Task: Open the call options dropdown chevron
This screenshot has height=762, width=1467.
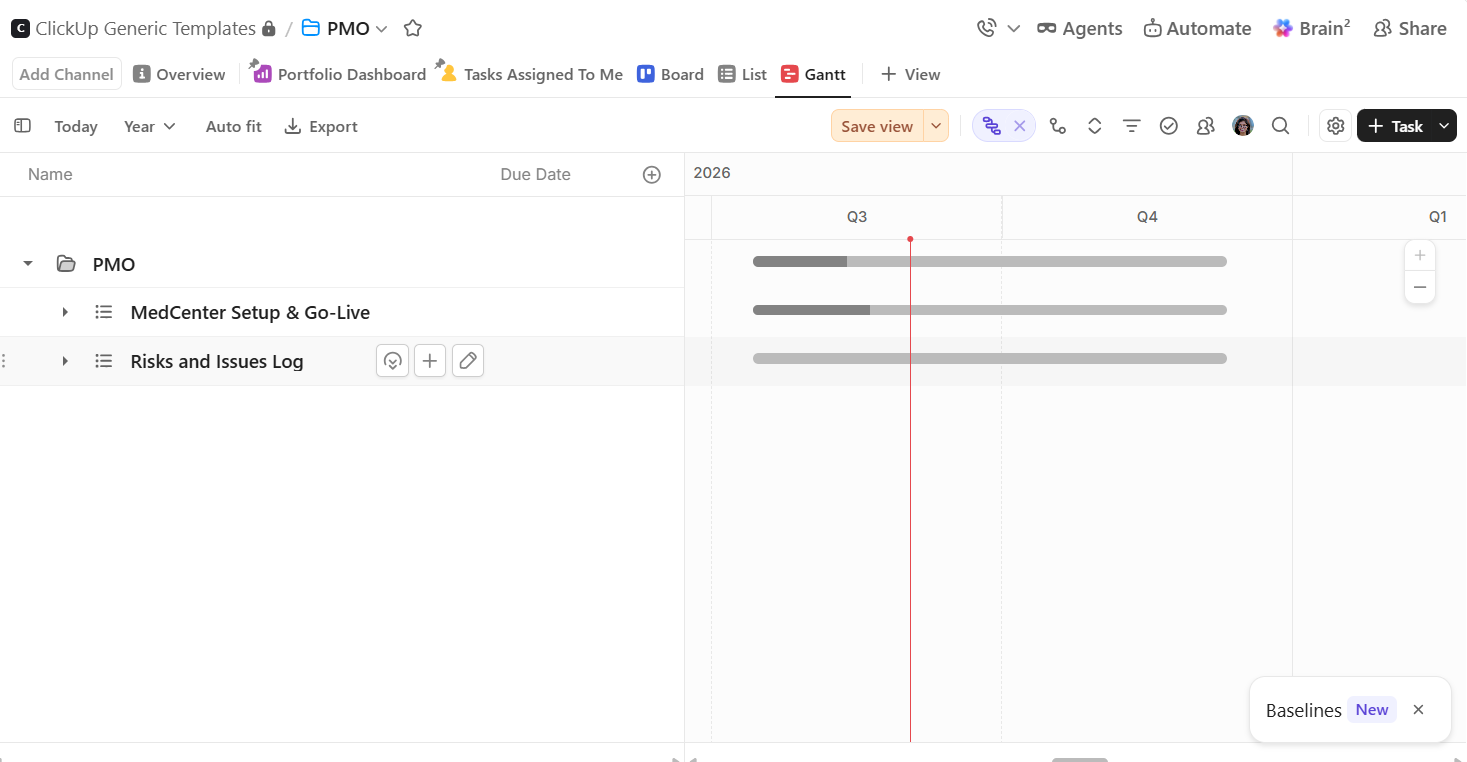Action: [1014, 29]
